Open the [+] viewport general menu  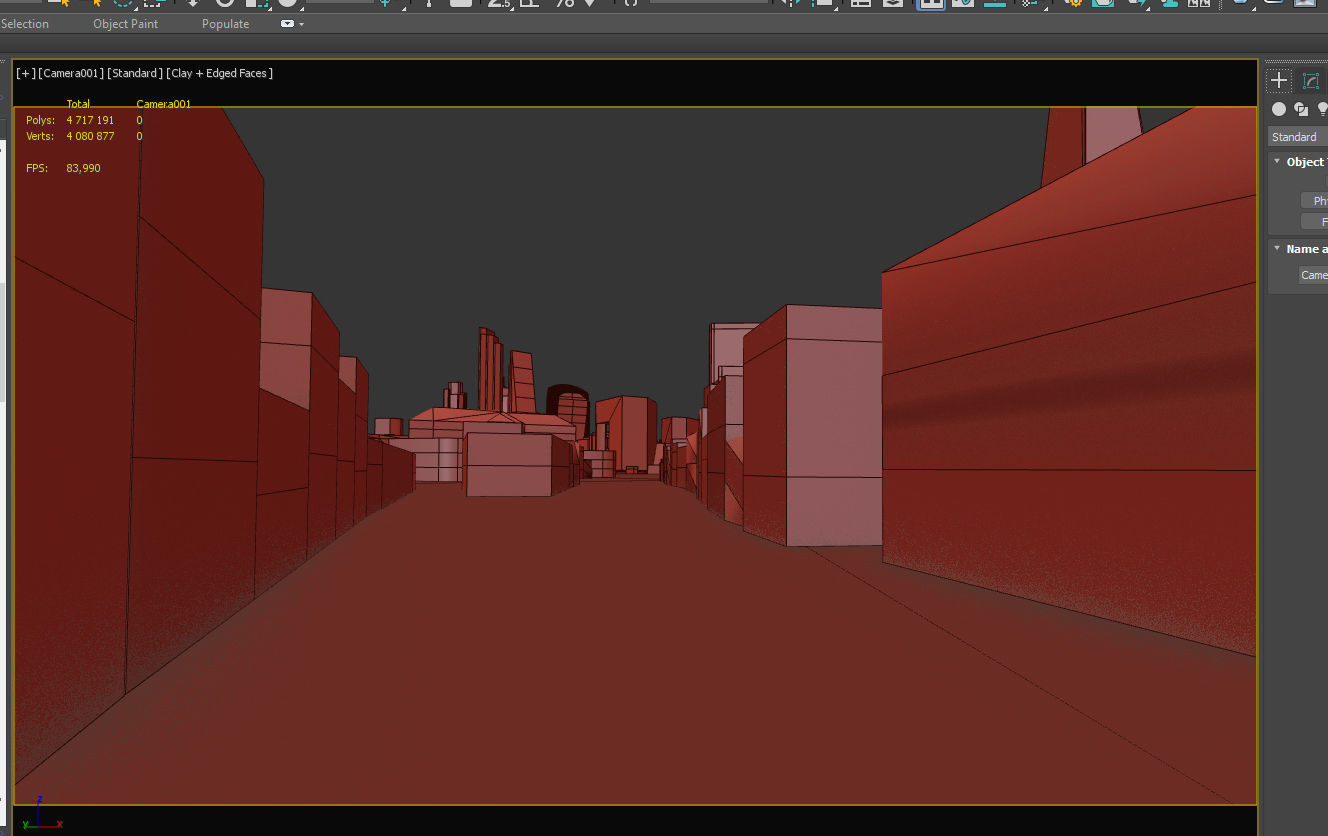25,73
